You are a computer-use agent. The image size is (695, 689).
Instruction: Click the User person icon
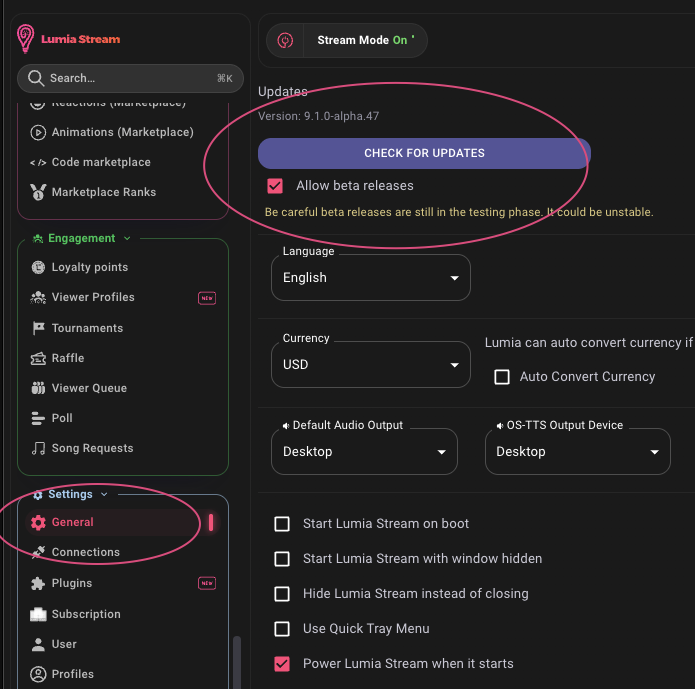click(38, 644)
